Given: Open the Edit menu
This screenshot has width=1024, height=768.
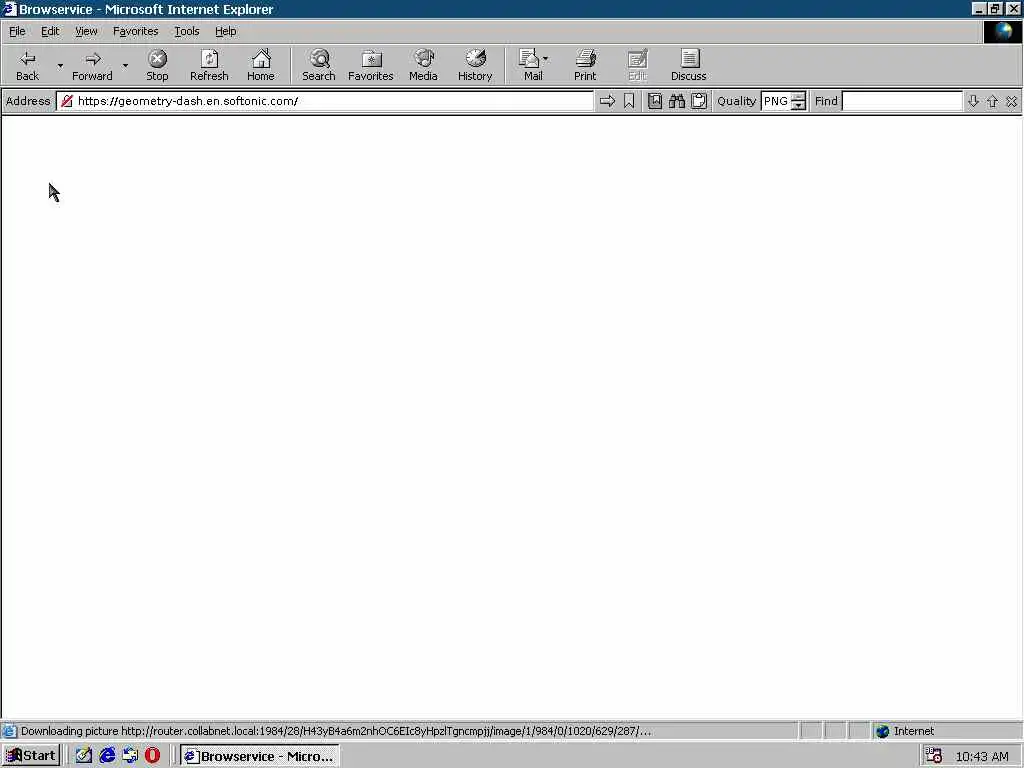Looking at the screenshot, I should [50, 31].
